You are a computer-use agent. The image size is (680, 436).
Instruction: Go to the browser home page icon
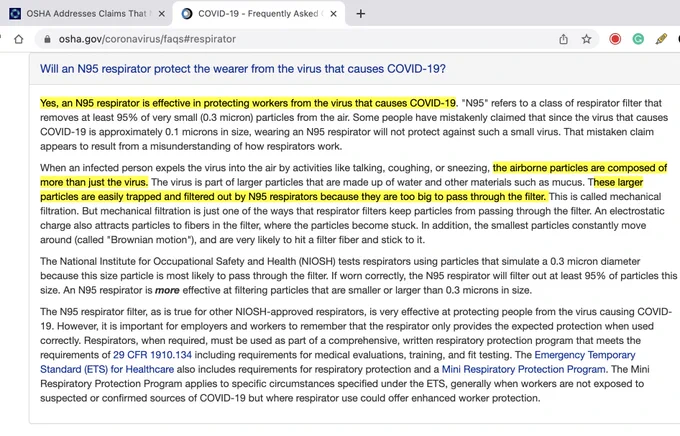[x=18, y=39]
